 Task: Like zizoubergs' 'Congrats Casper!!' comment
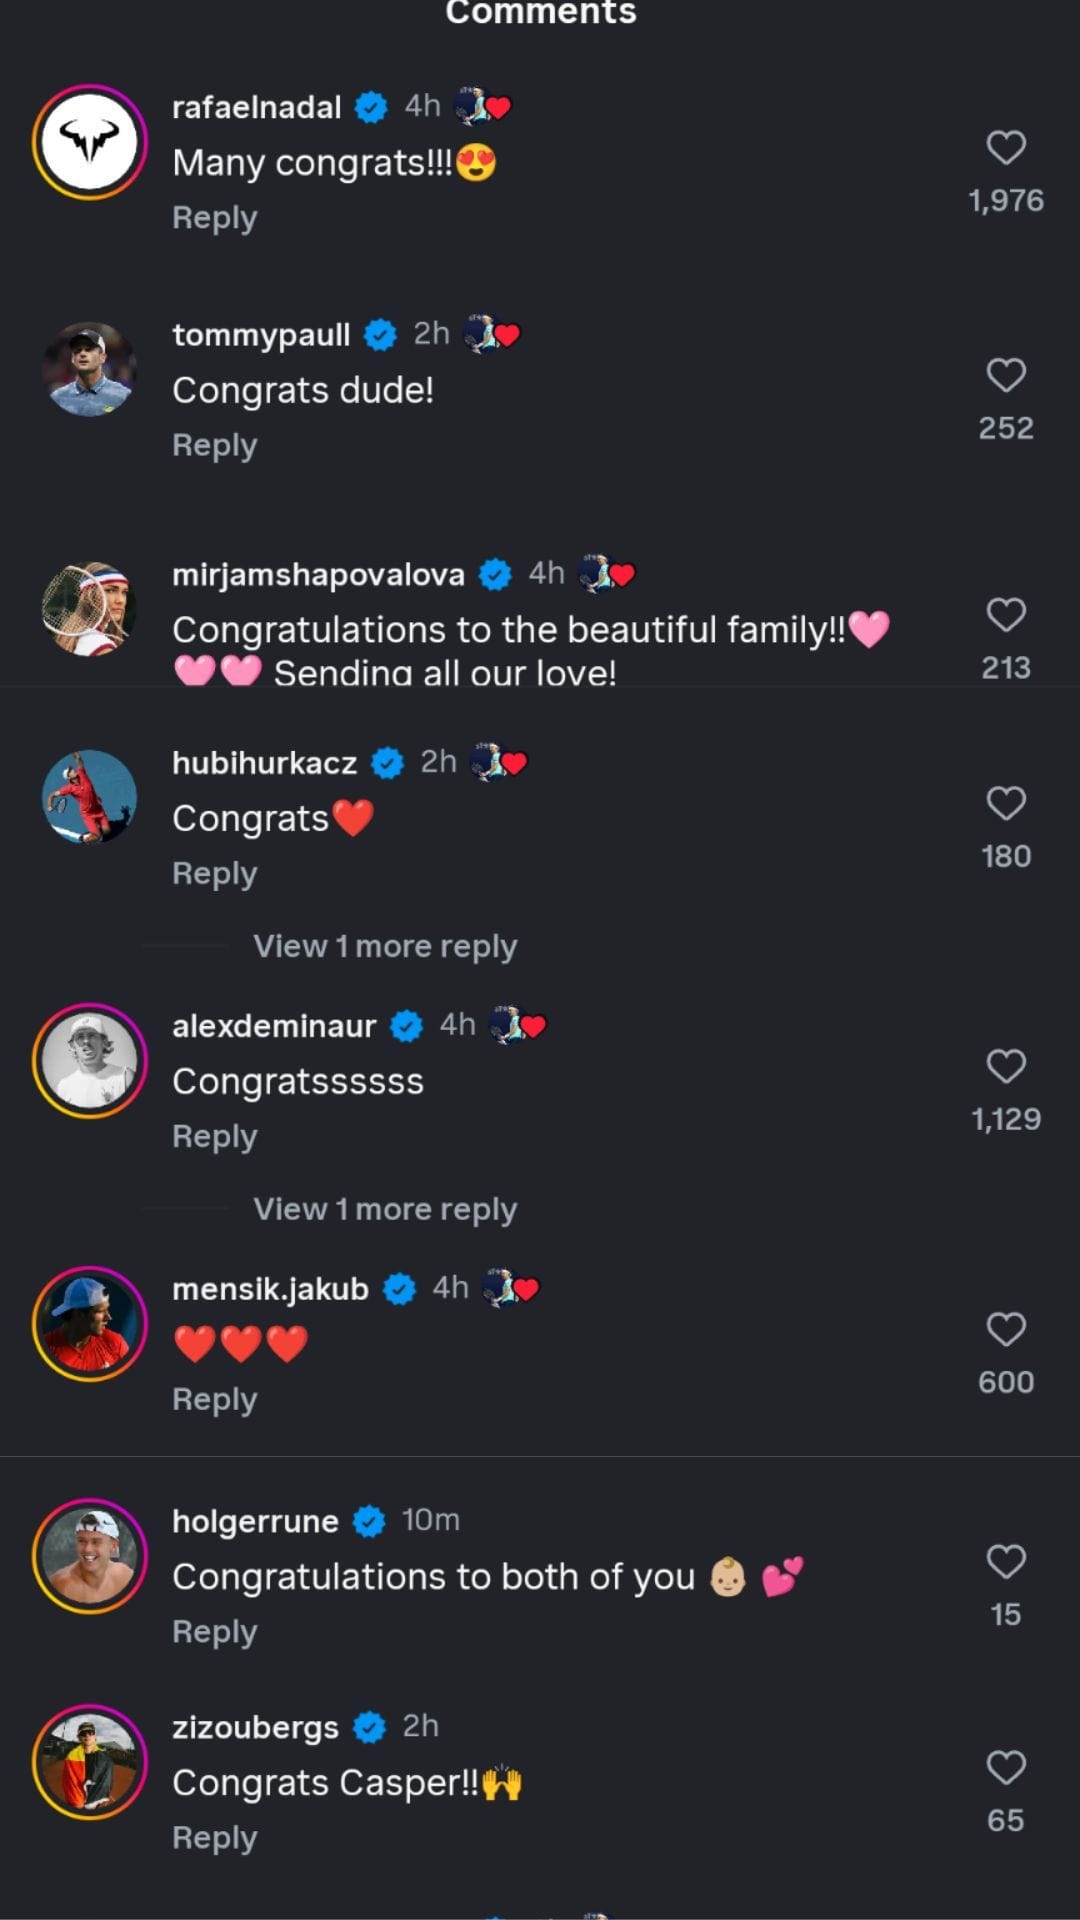tap(1005, 1767)
